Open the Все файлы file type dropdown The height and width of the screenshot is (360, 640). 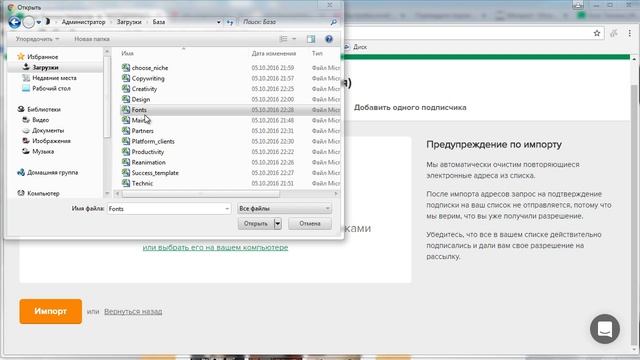pyautogui.click(x=284, y=209)
